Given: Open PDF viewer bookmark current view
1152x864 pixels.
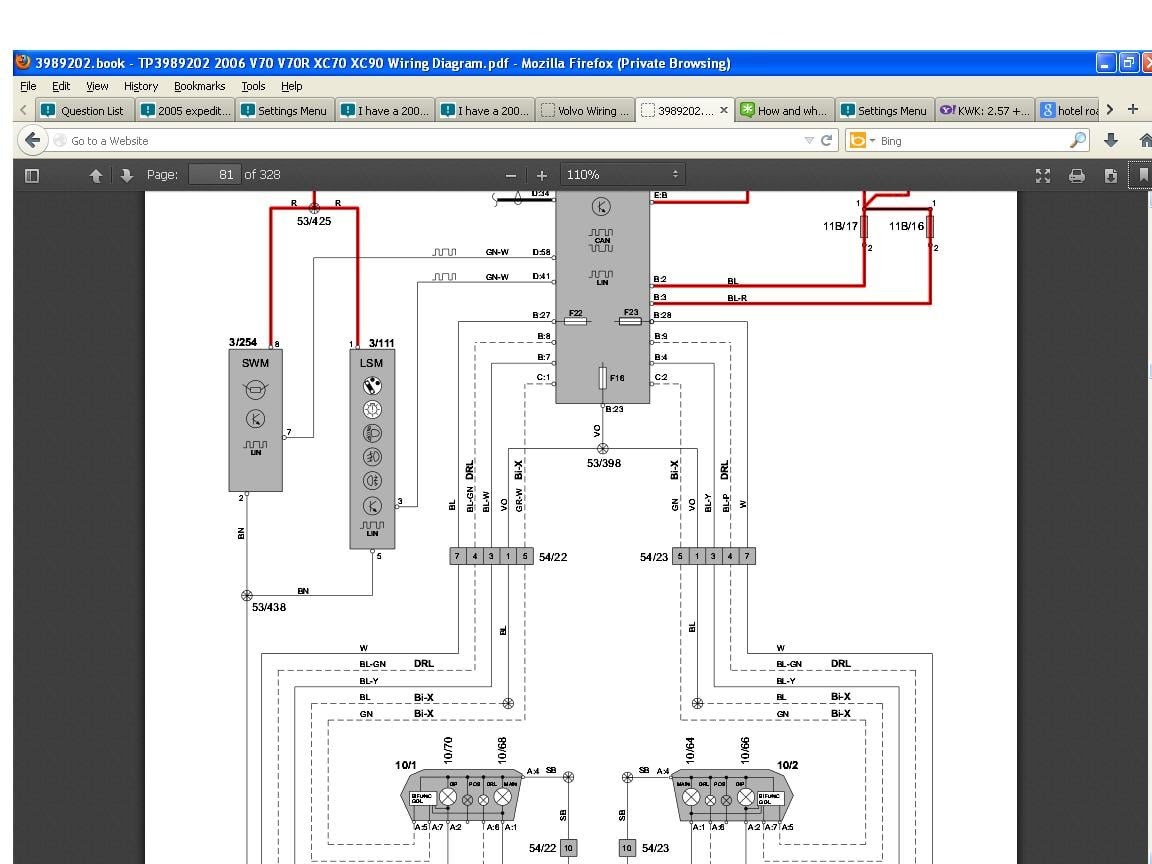Looking at the screenshot, I should tap(1142, 176).
